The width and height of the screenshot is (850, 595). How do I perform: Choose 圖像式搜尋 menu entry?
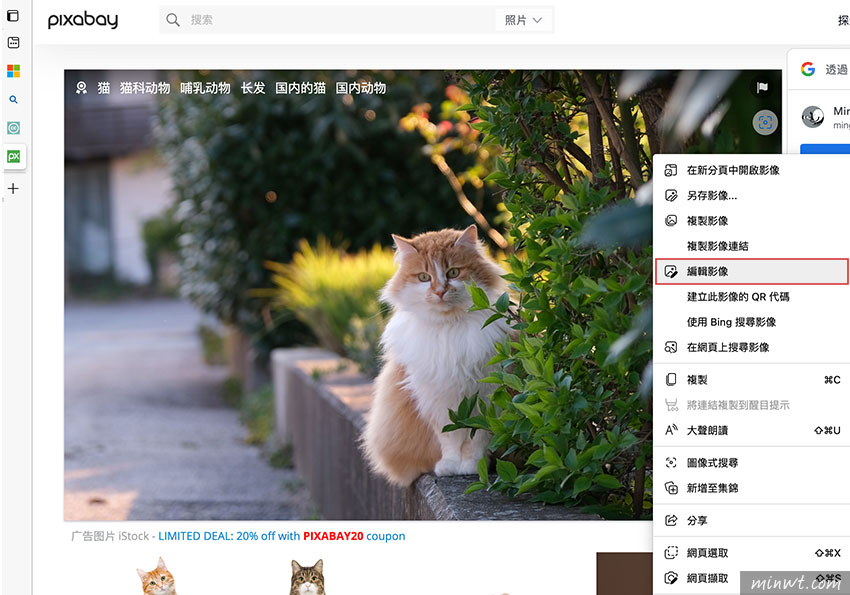tap(751, 463)
